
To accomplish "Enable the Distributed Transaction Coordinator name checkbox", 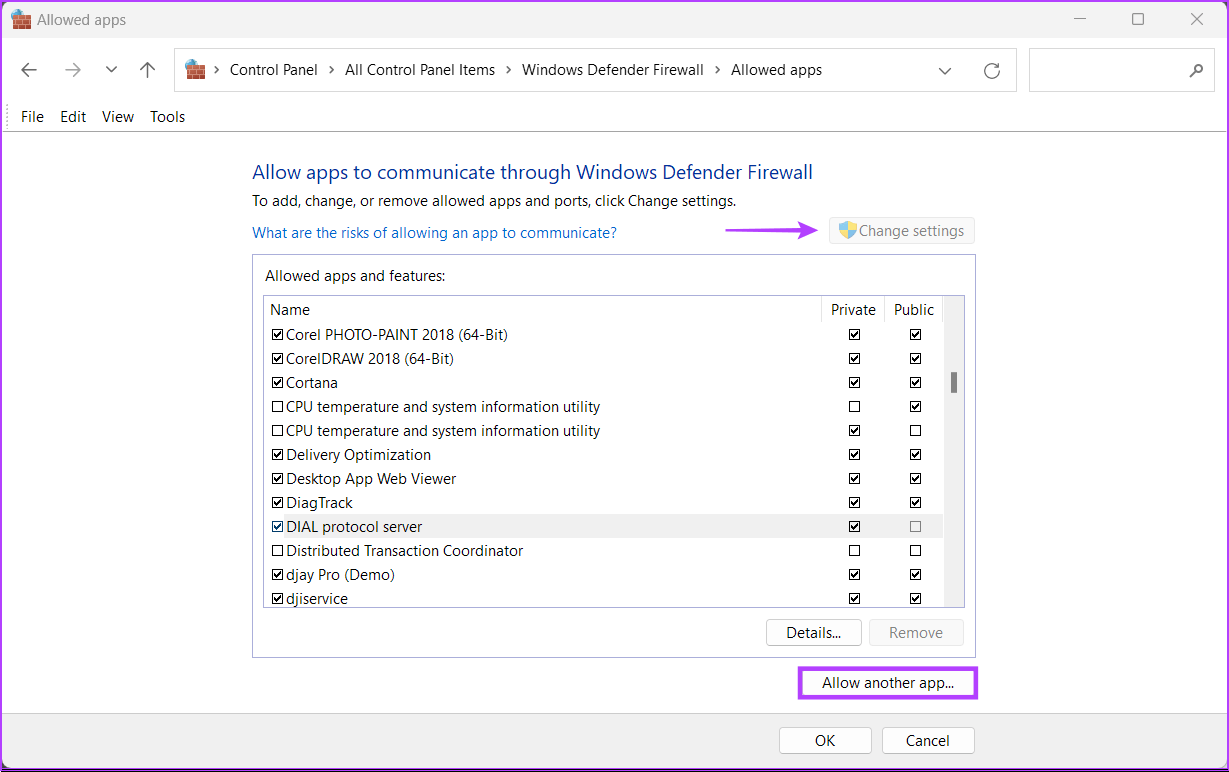I will (278, 551).
